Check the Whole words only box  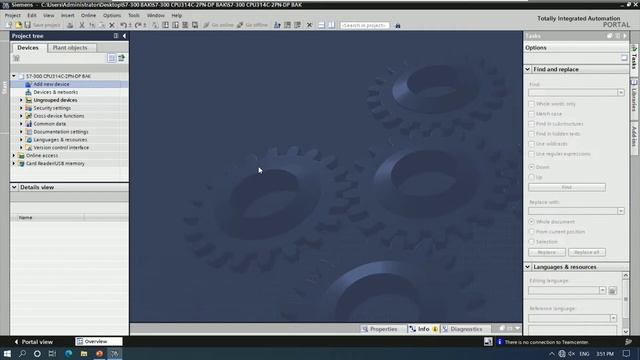pyautogui.click(x=531, y=104)
